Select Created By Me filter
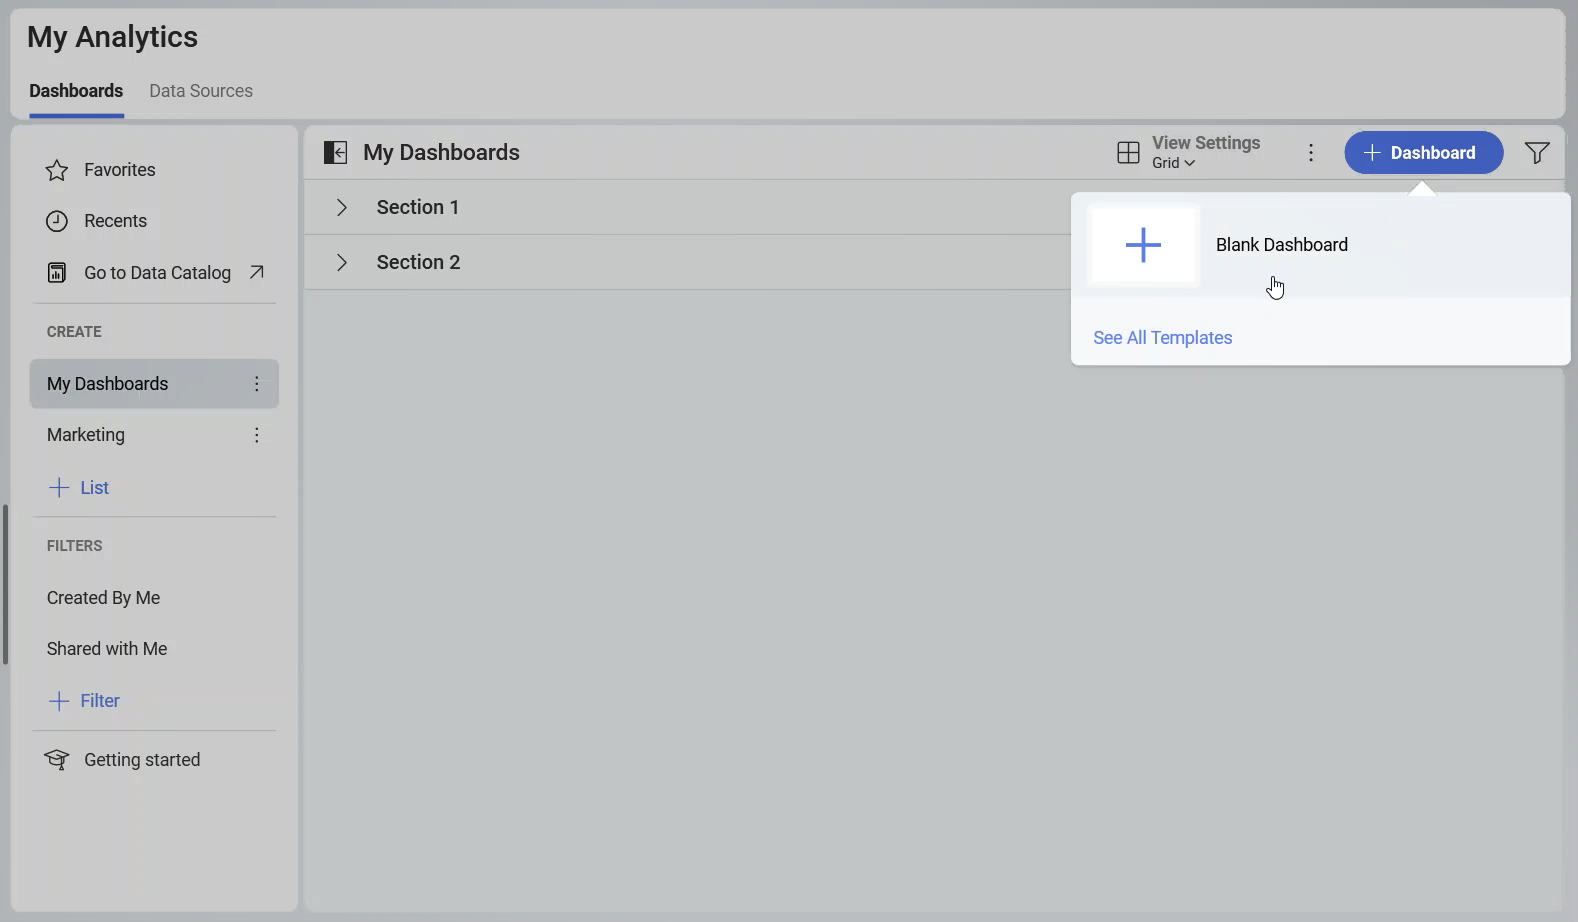 [103, 598]
